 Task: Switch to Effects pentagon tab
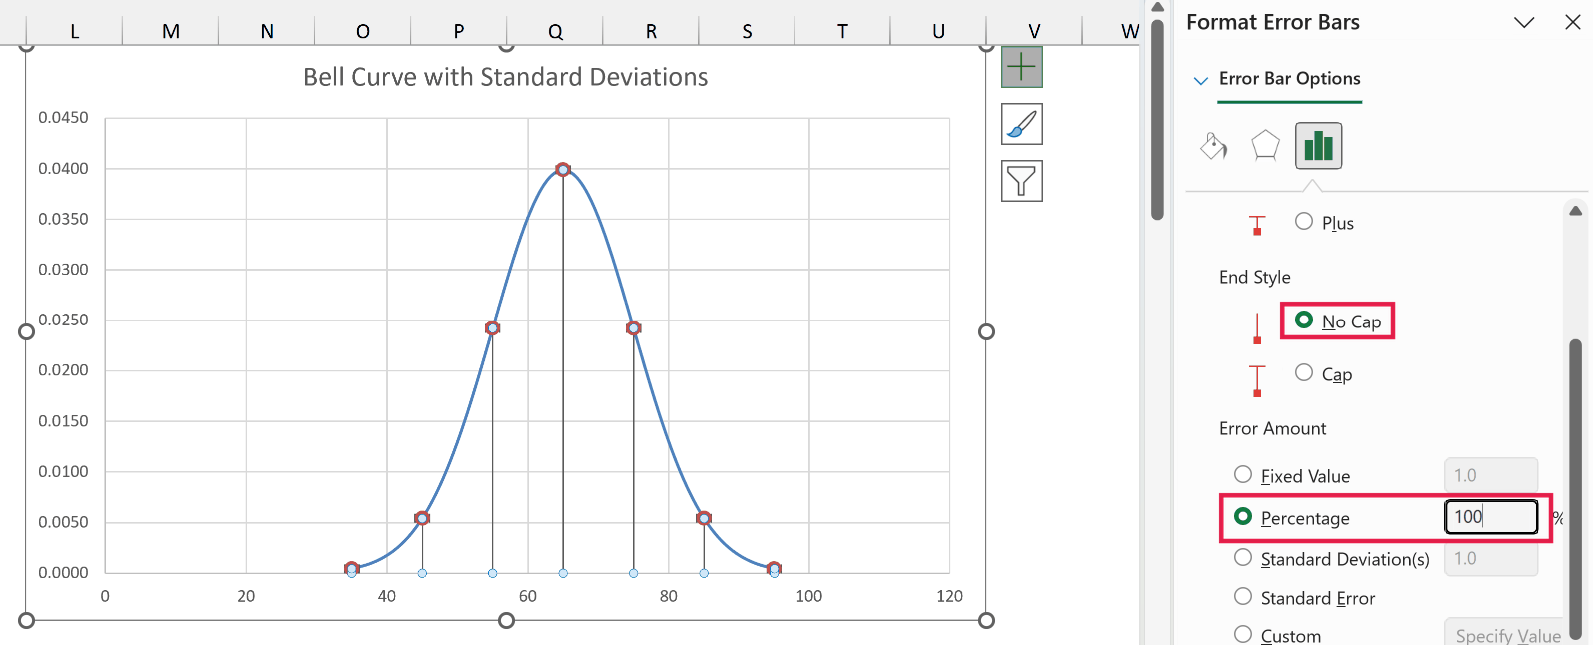click(1265, 146)
